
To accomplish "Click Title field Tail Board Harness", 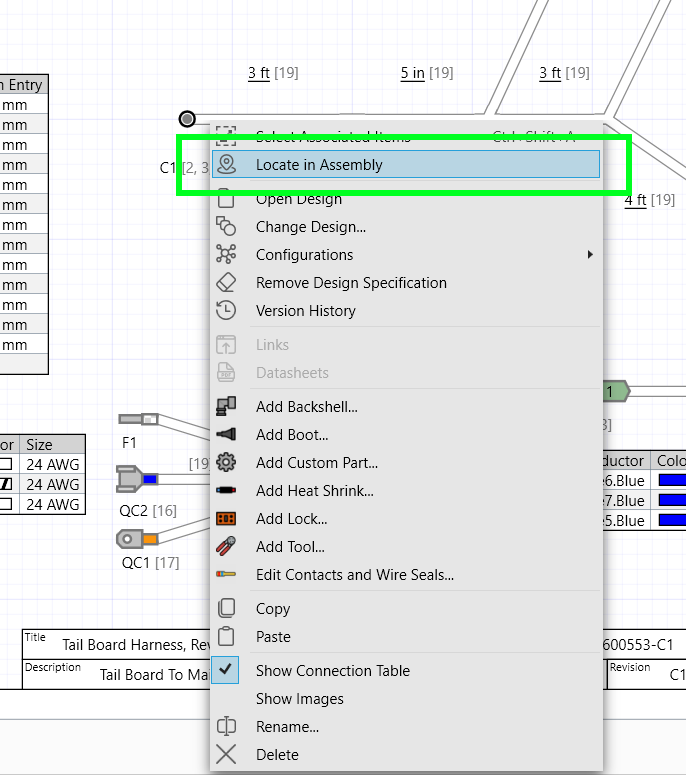I will 136,645.
